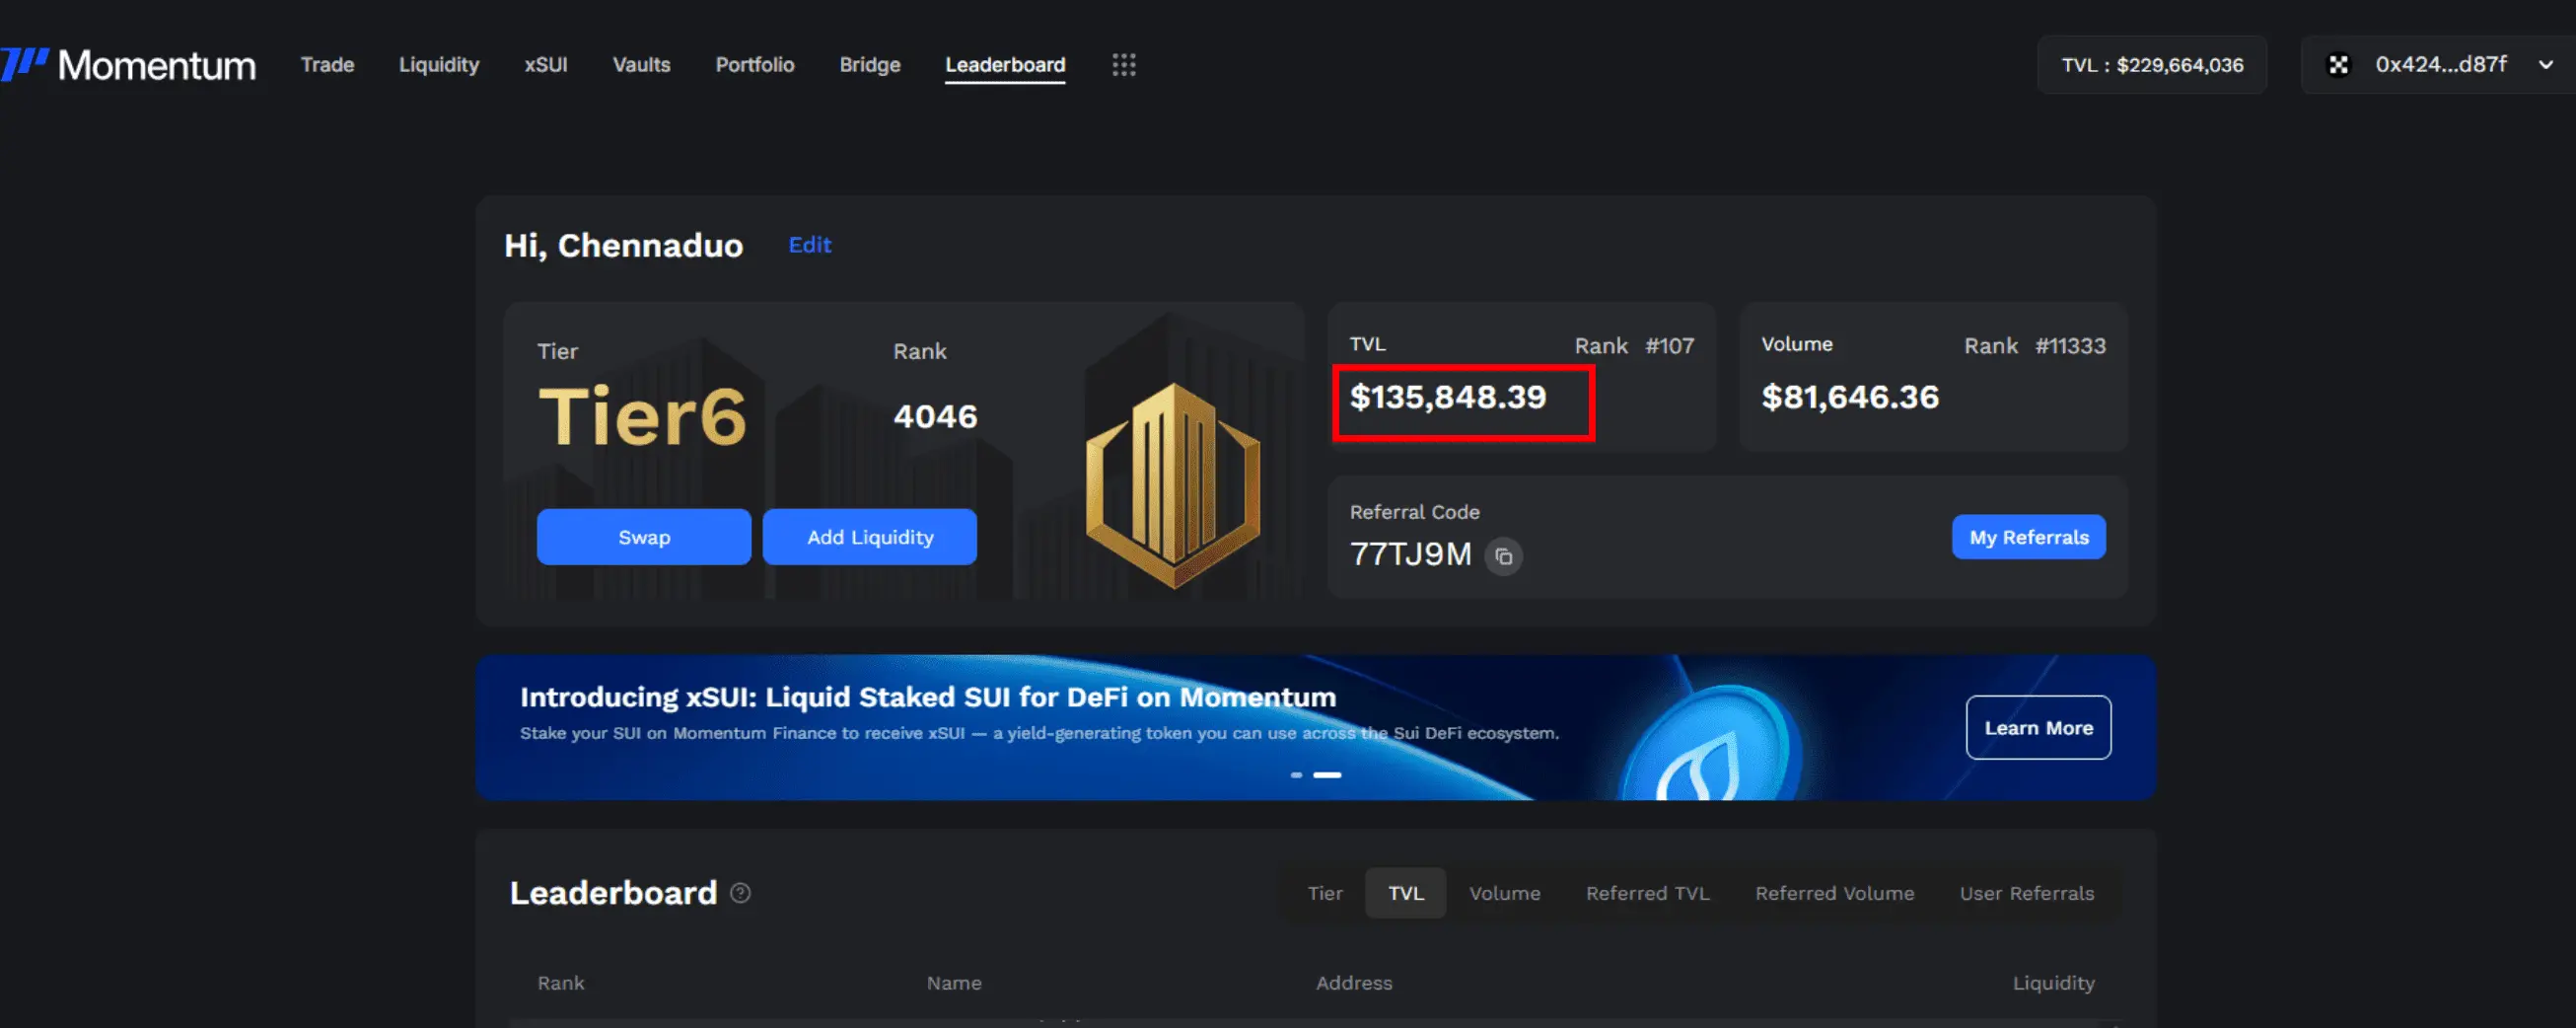Click the TVL value $135,848.39

tap(1447, 398)
